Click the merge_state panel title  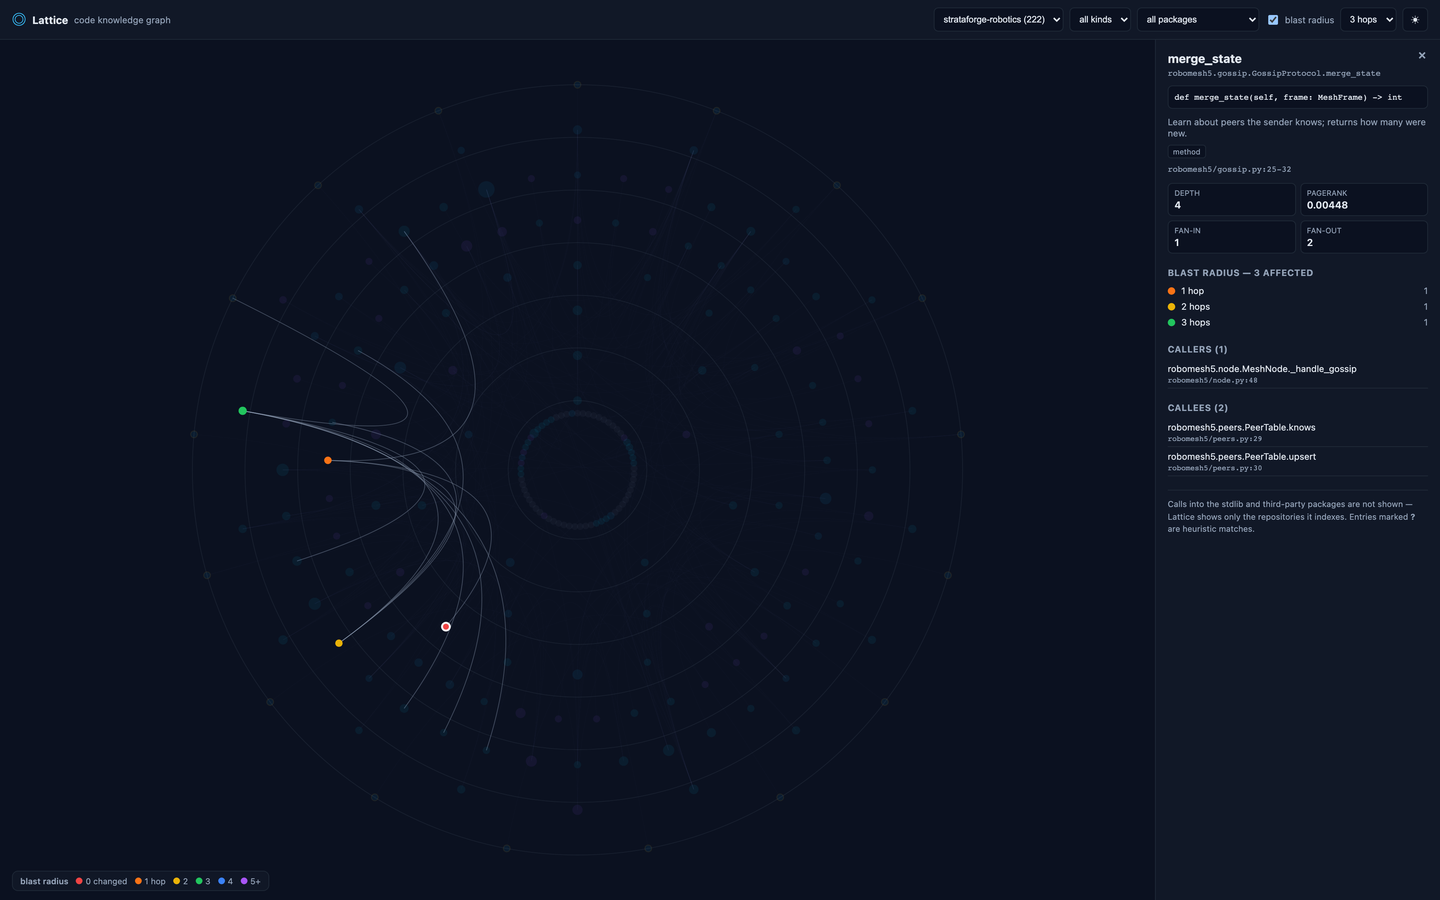[x=1205, y=59]
